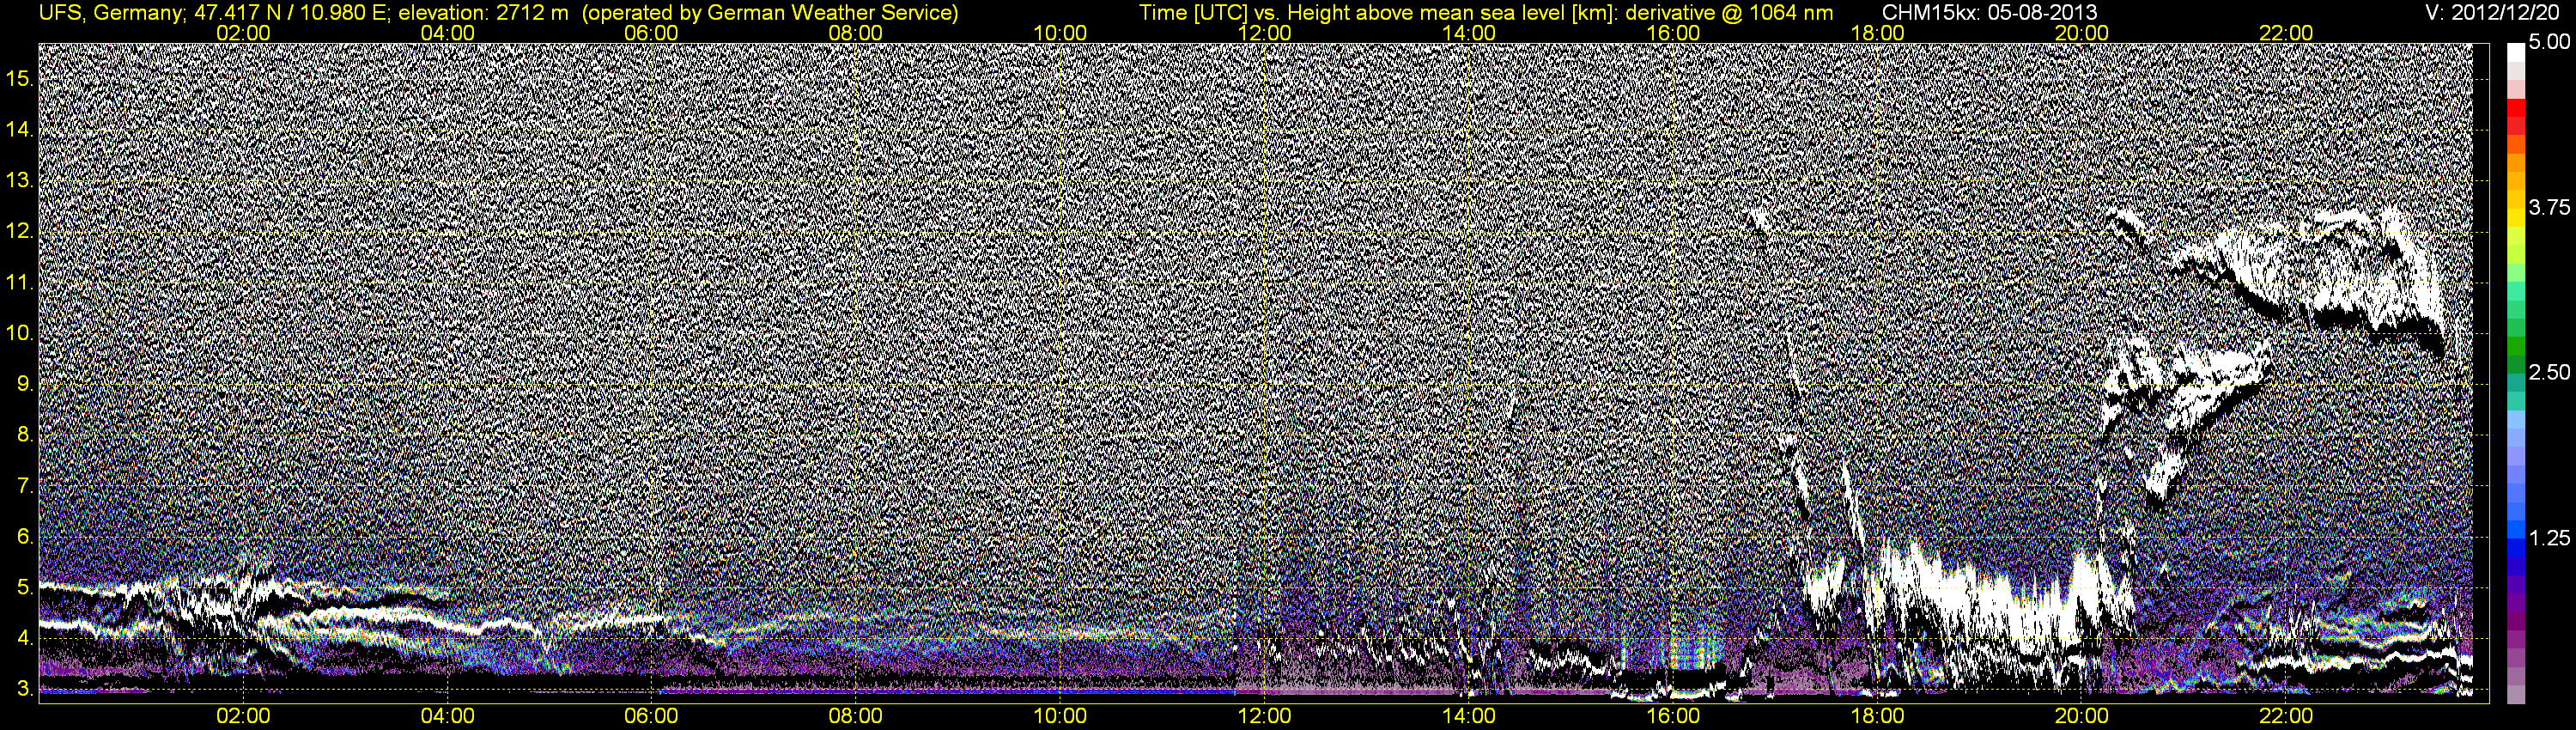The height and width of the screenshot is (730, 2576).
Task: Click the 08:00 label on the top time axis
Action: pos(856,33)
